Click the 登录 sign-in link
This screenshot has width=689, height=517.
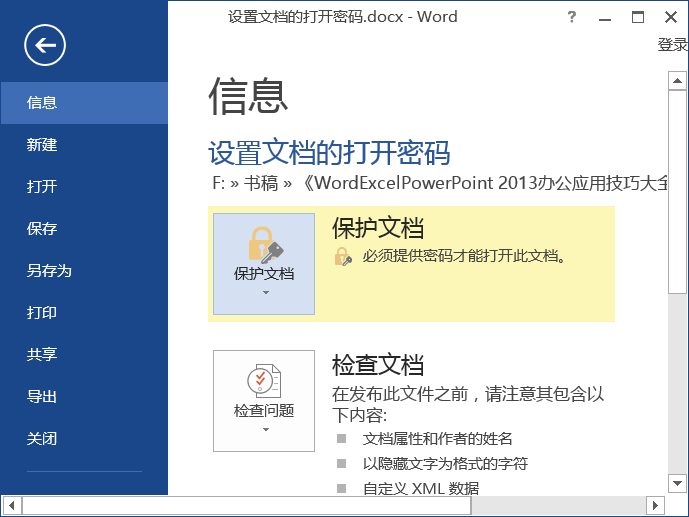[672, 44]
